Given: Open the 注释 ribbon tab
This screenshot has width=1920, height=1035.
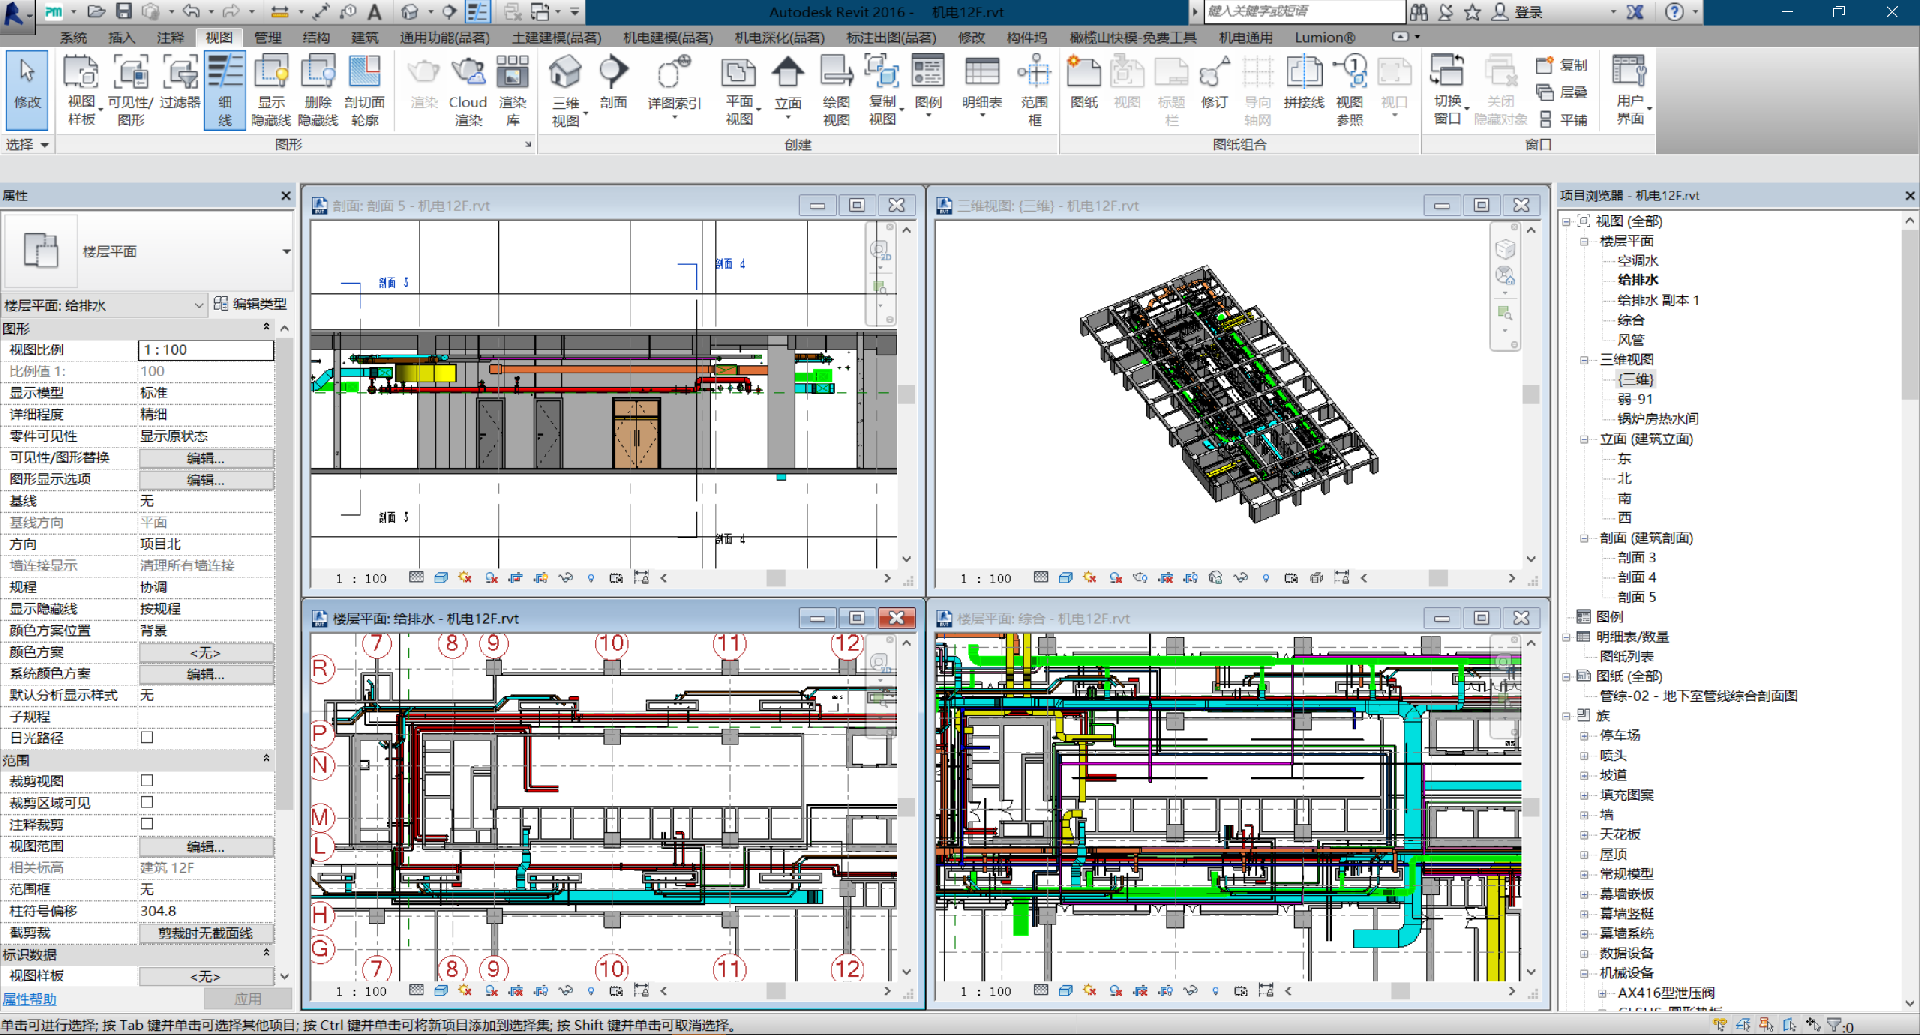Looking at the screenshot, I should (170, 38).
